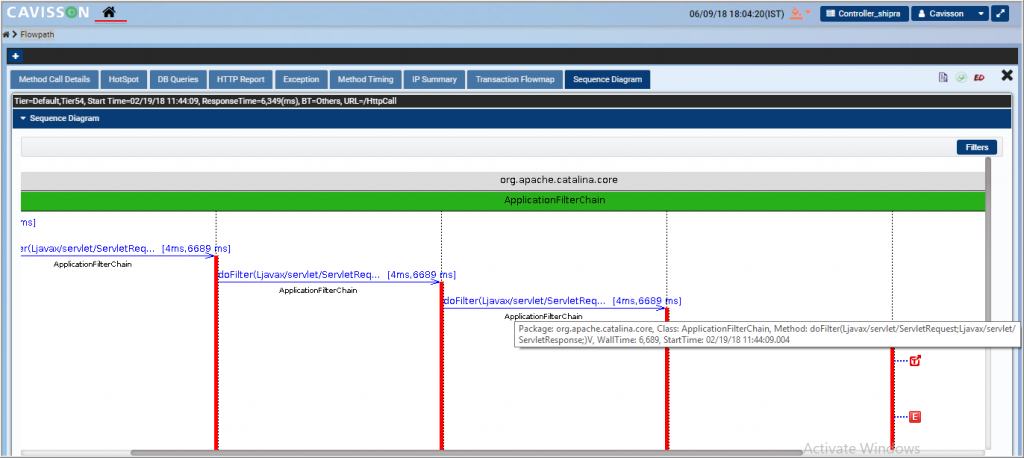Click the horizontal scrollbar thumb
The image size is (1024, 458).
(466, 452)
